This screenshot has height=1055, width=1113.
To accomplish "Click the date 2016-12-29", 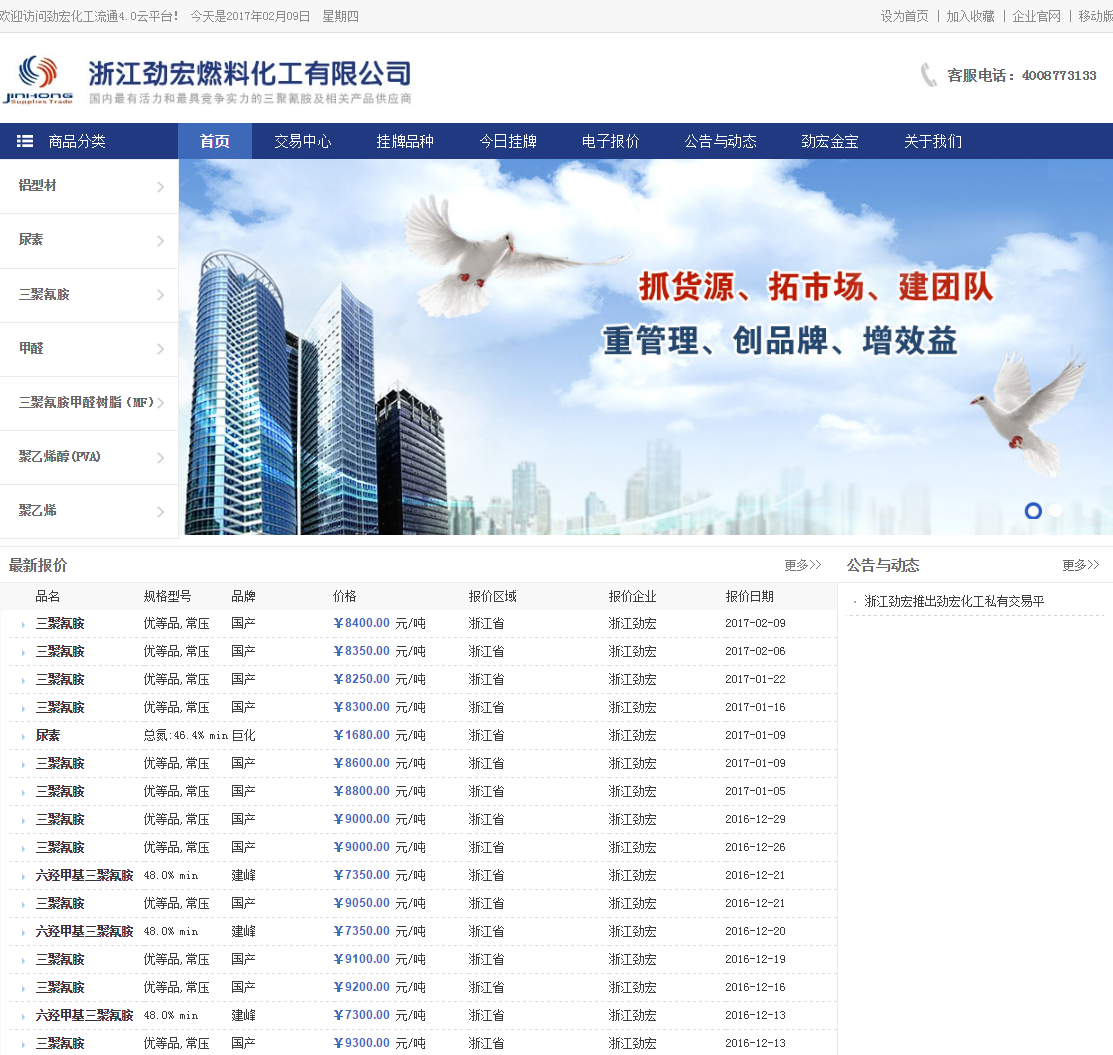I will [755, 819].
